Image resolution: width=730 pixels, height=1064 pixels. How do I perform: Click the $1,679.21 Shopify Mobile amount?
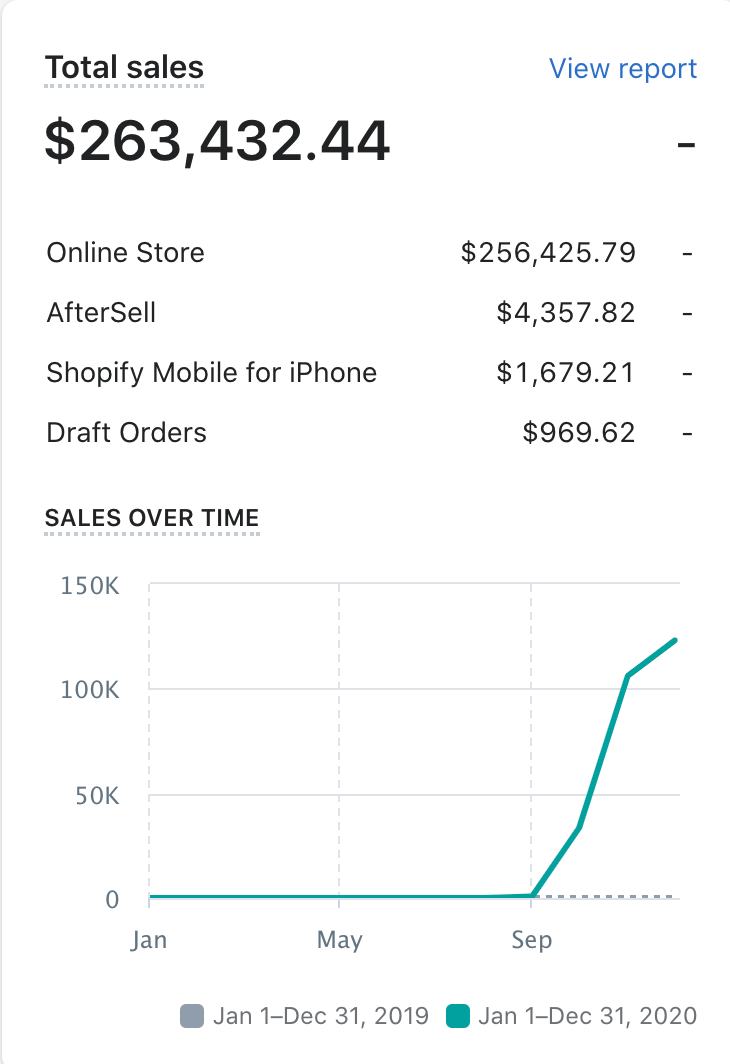click(565, 373)
